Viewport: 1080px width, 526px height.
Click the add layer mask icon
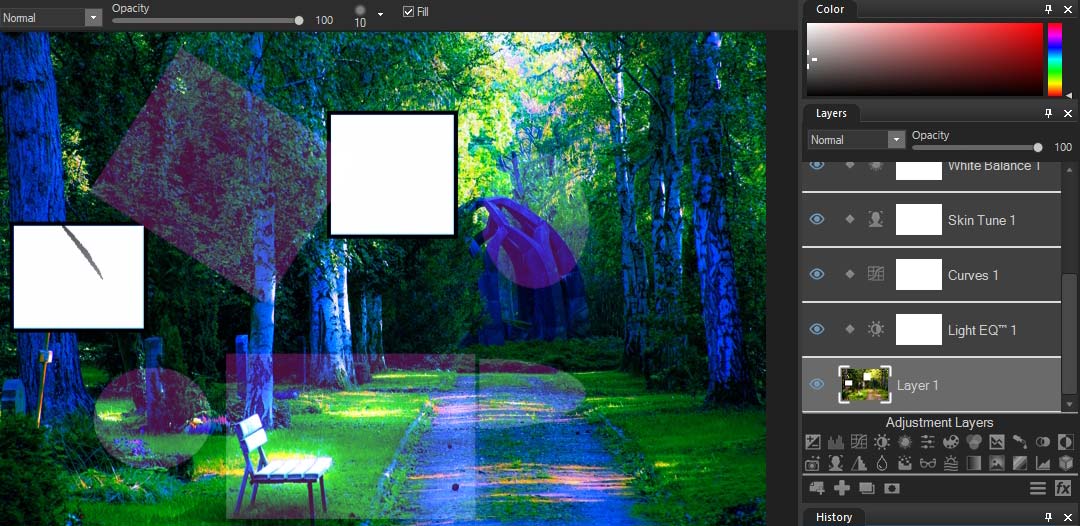click(892, 488)
